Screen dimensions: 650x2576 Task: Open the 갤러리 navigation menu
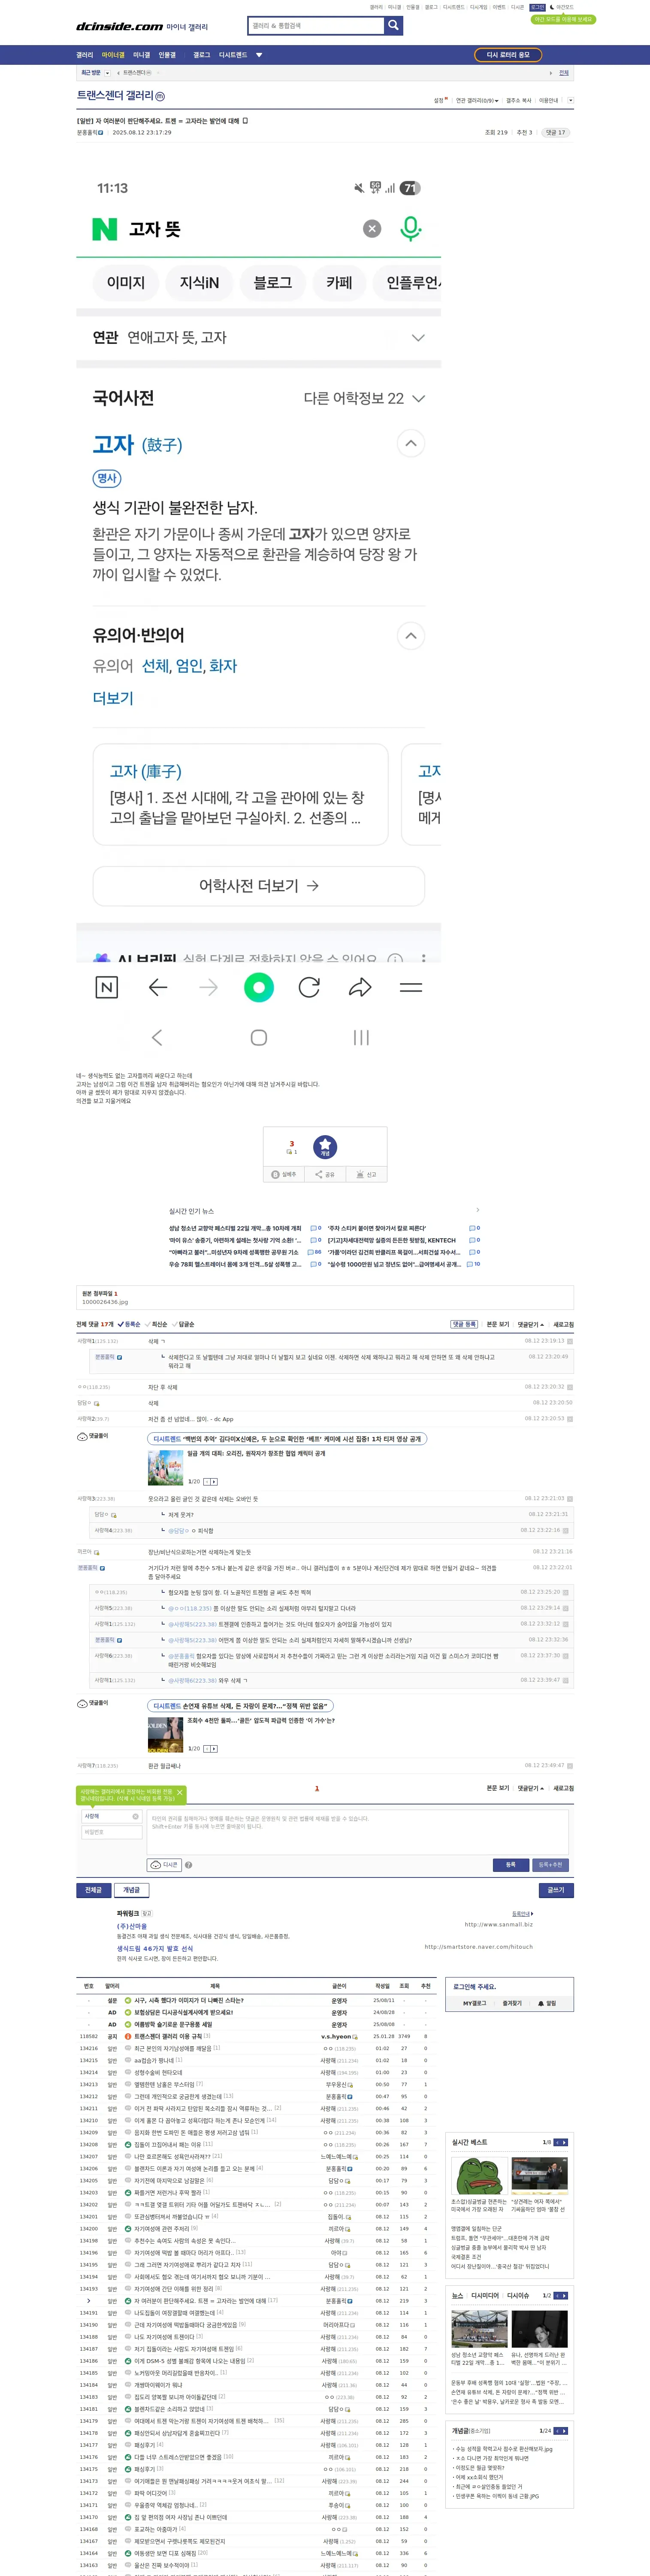click(x=85, y=55)
